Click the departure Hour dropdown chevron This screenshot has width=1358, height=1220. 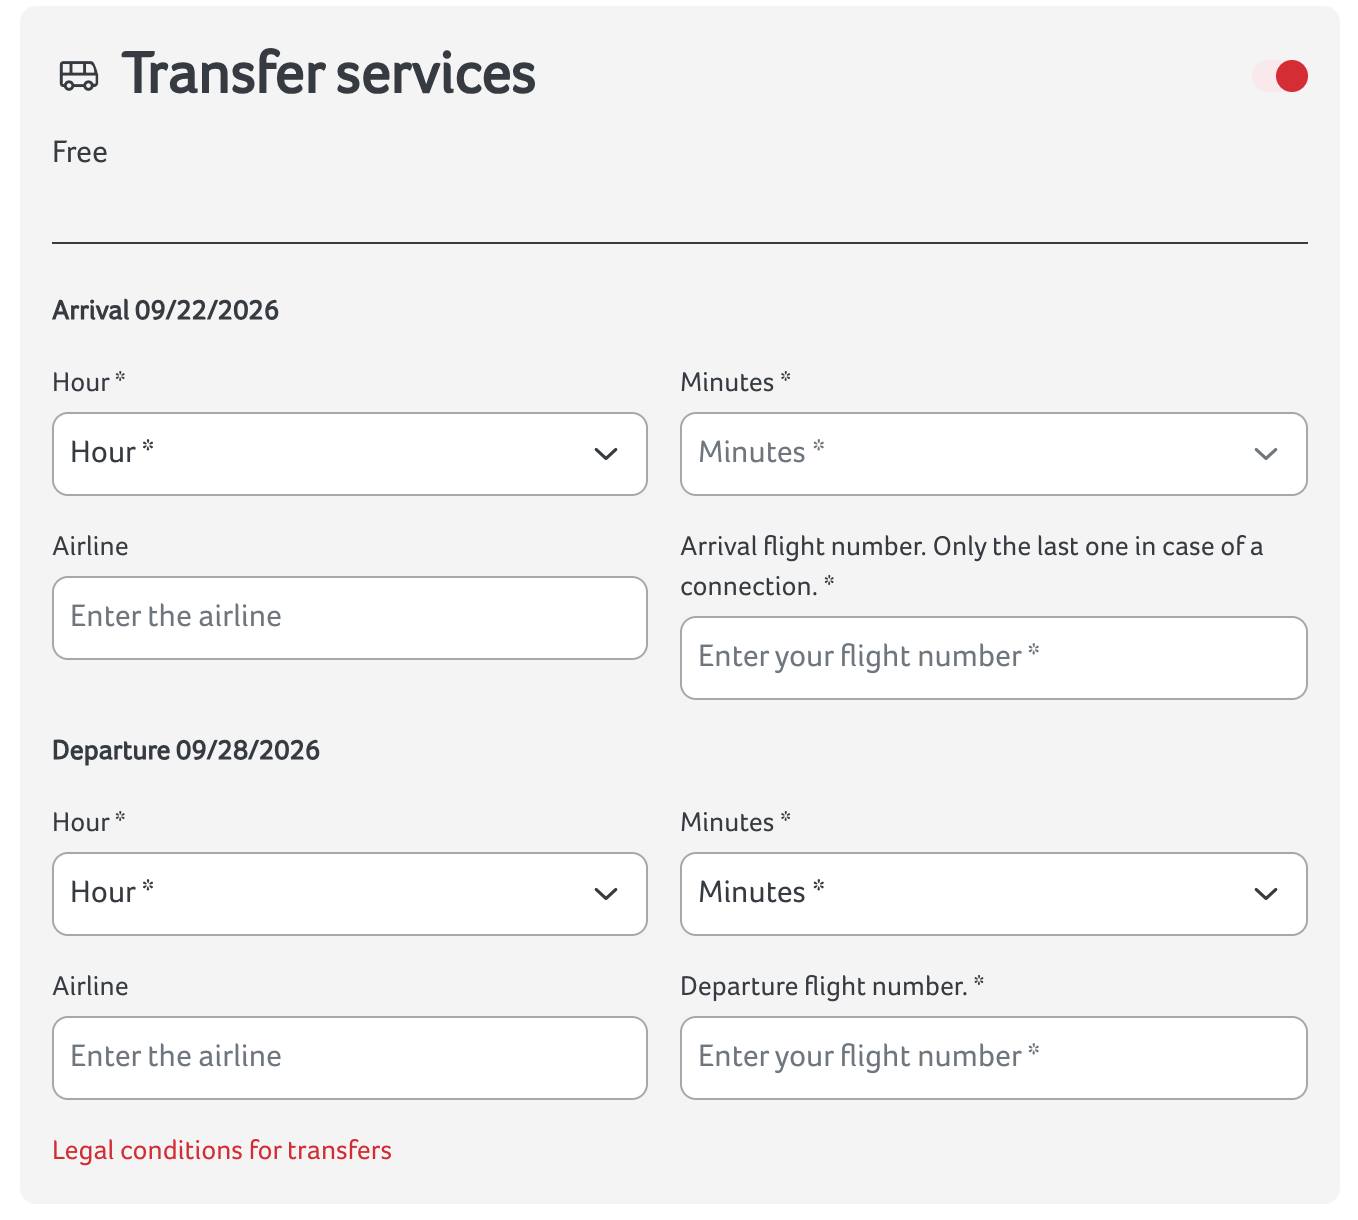[x=606, y=894]
